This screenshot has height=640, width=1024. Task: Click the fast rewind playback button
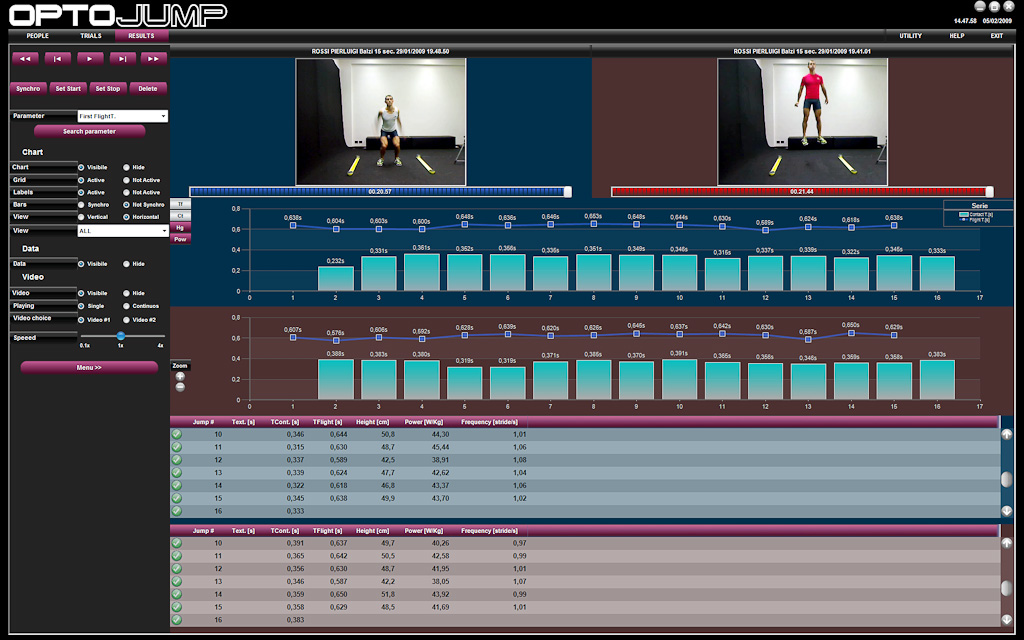25,59
